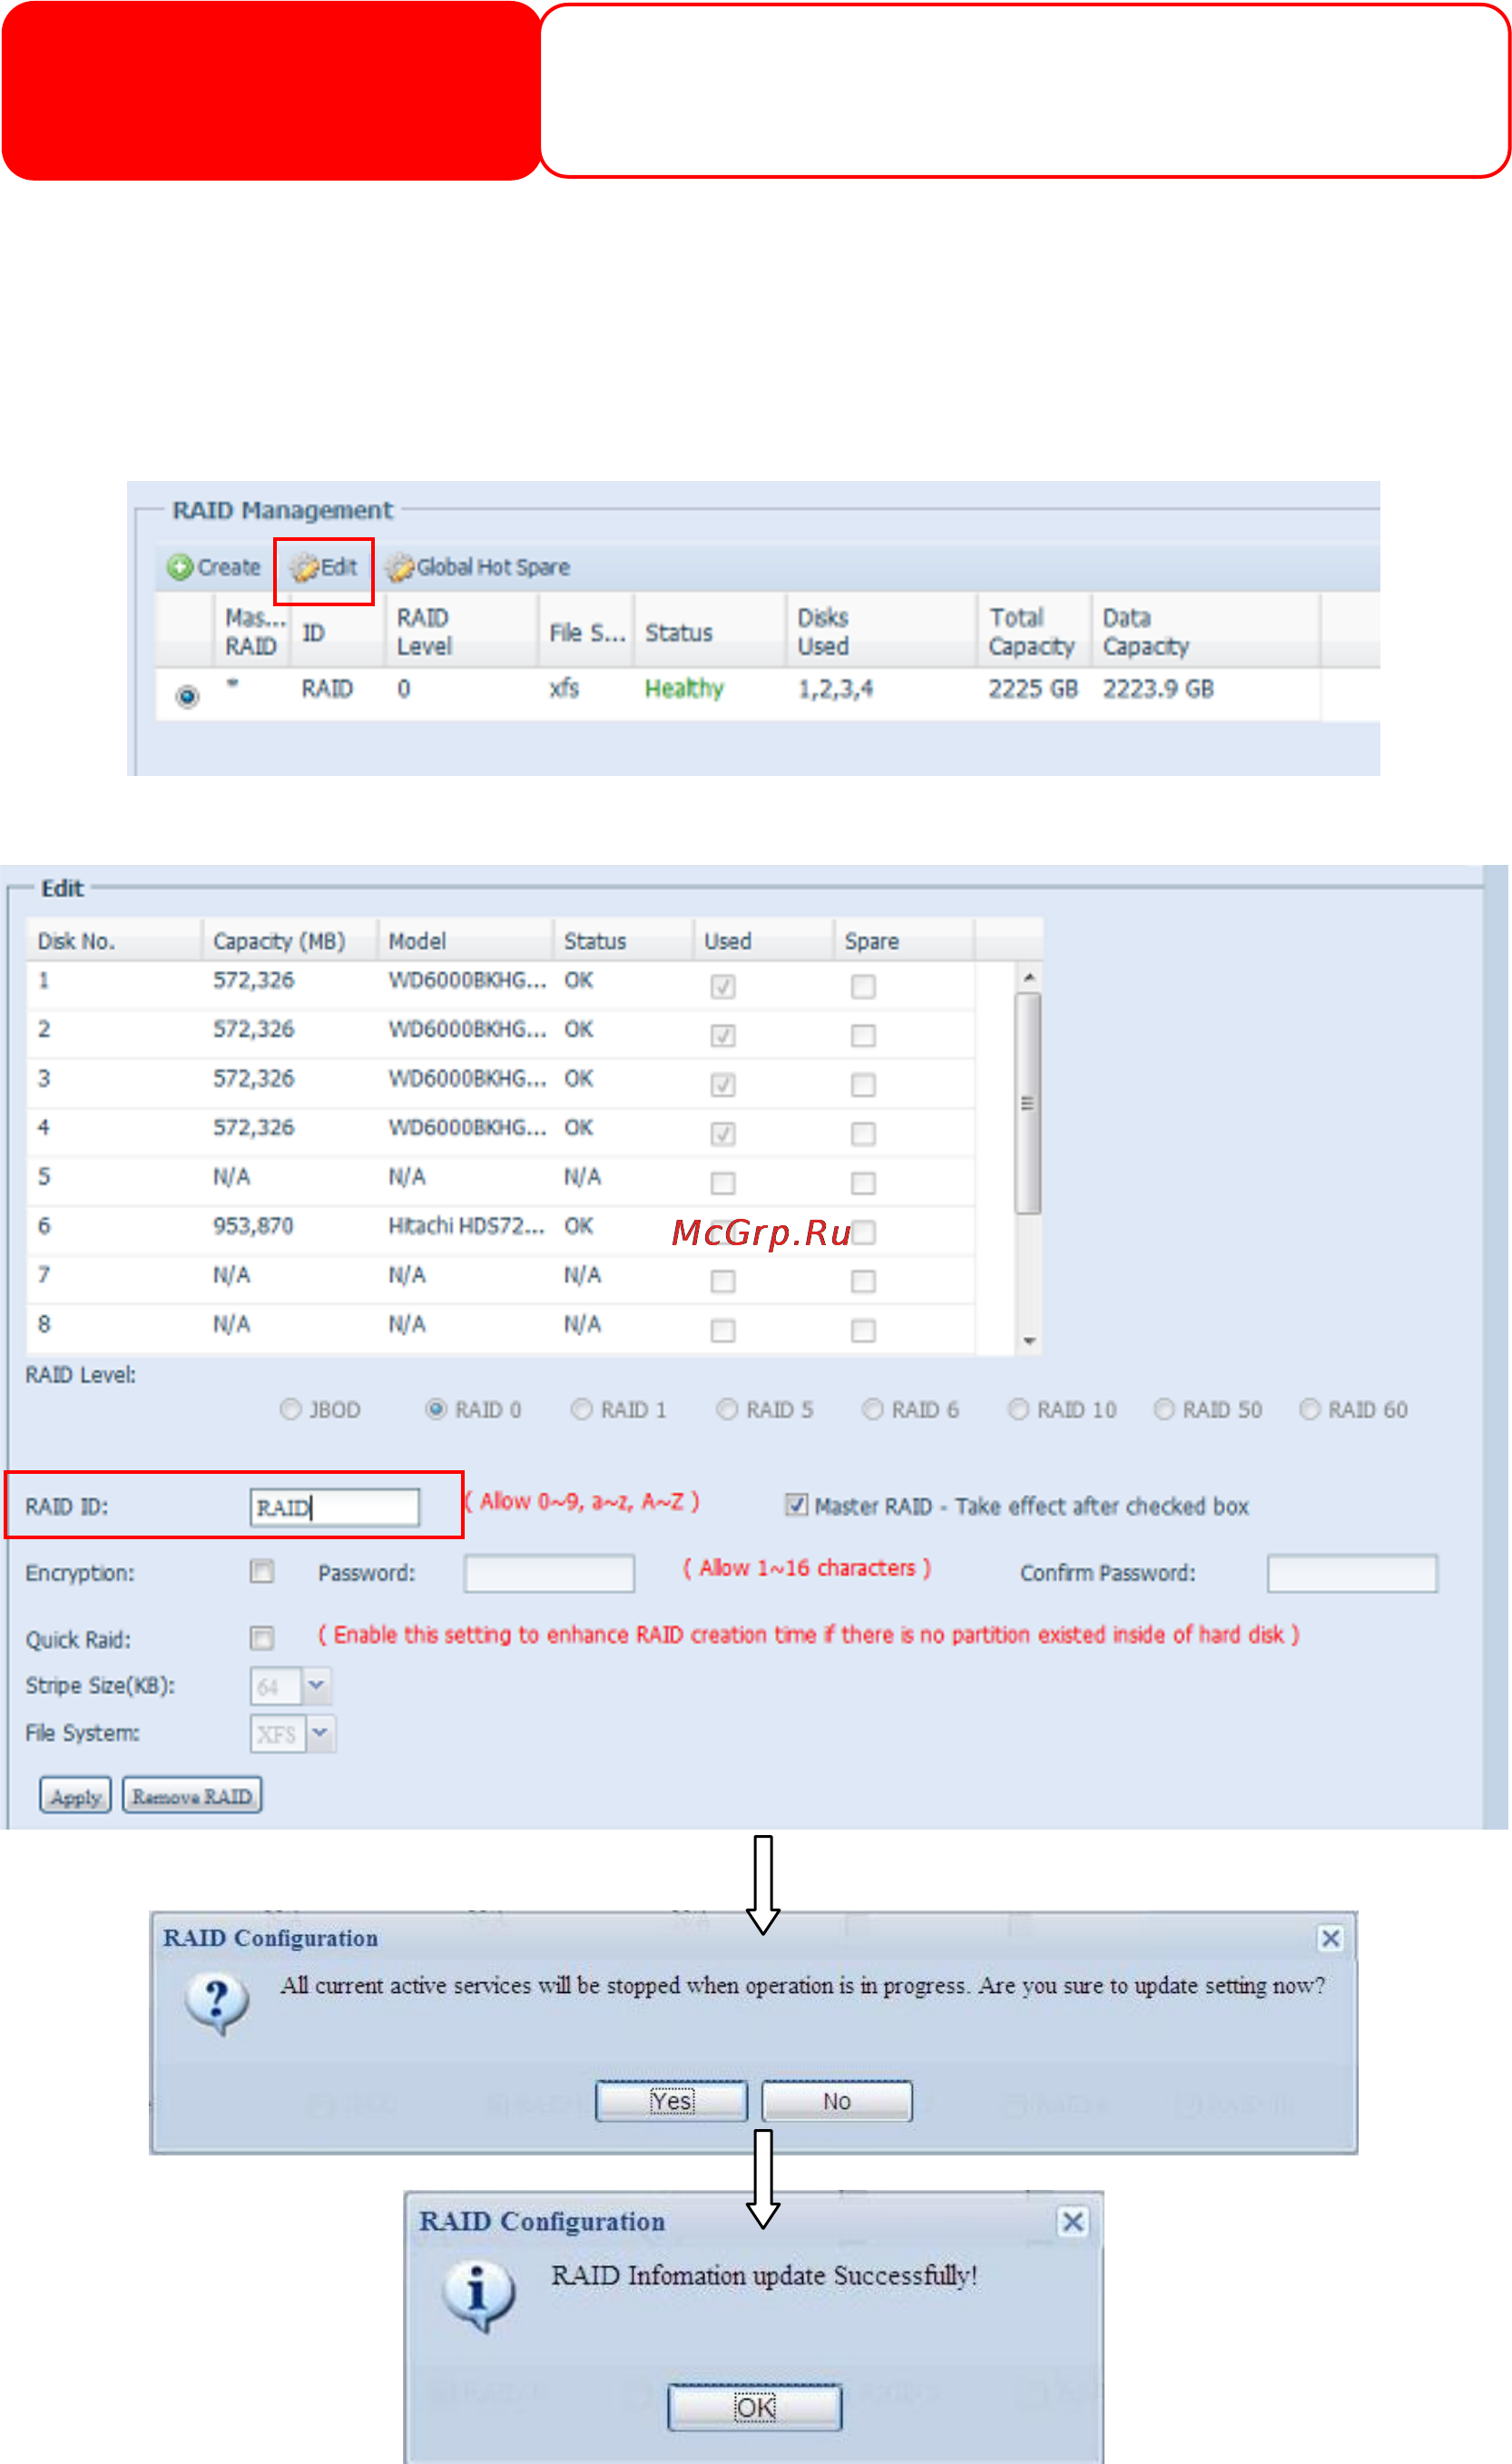Screen dimensions: 1512x2464
Task: Close the RAID update success dialog
Action: (x=1072, y=2221)
